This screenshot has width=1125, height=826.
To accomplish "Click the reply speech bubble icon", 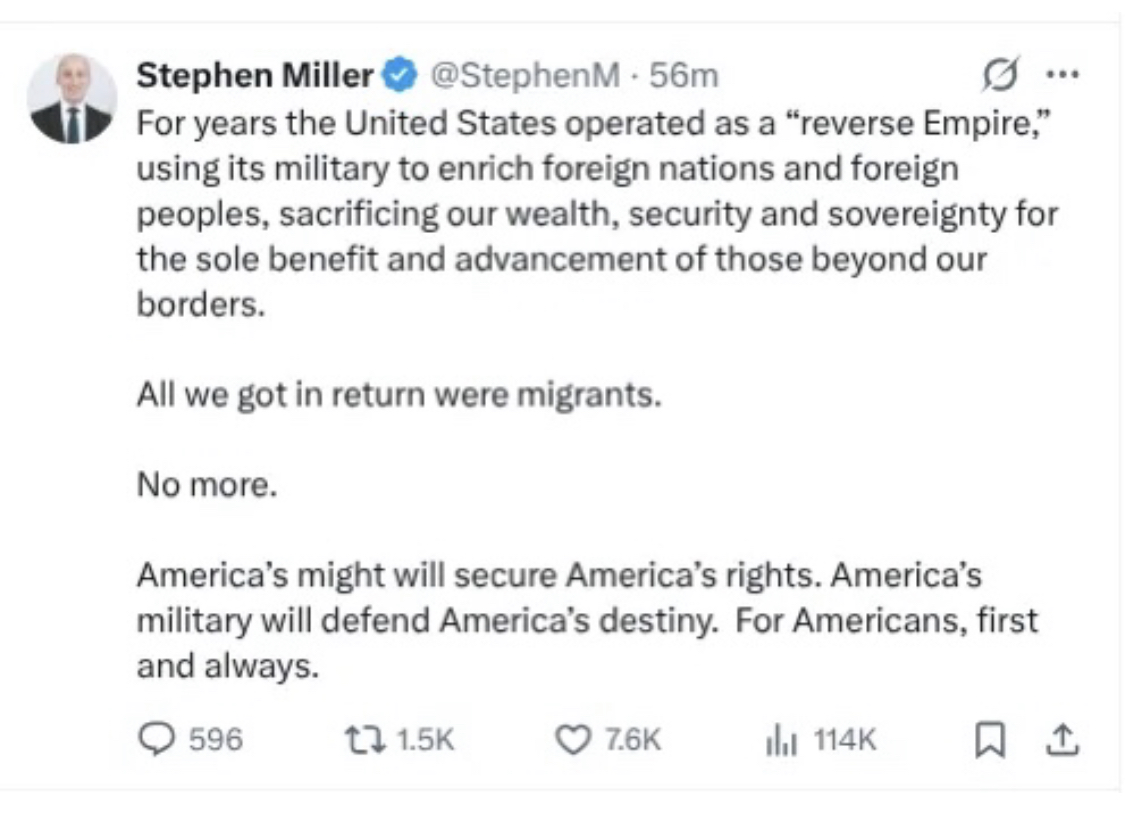I will point(156,739).
